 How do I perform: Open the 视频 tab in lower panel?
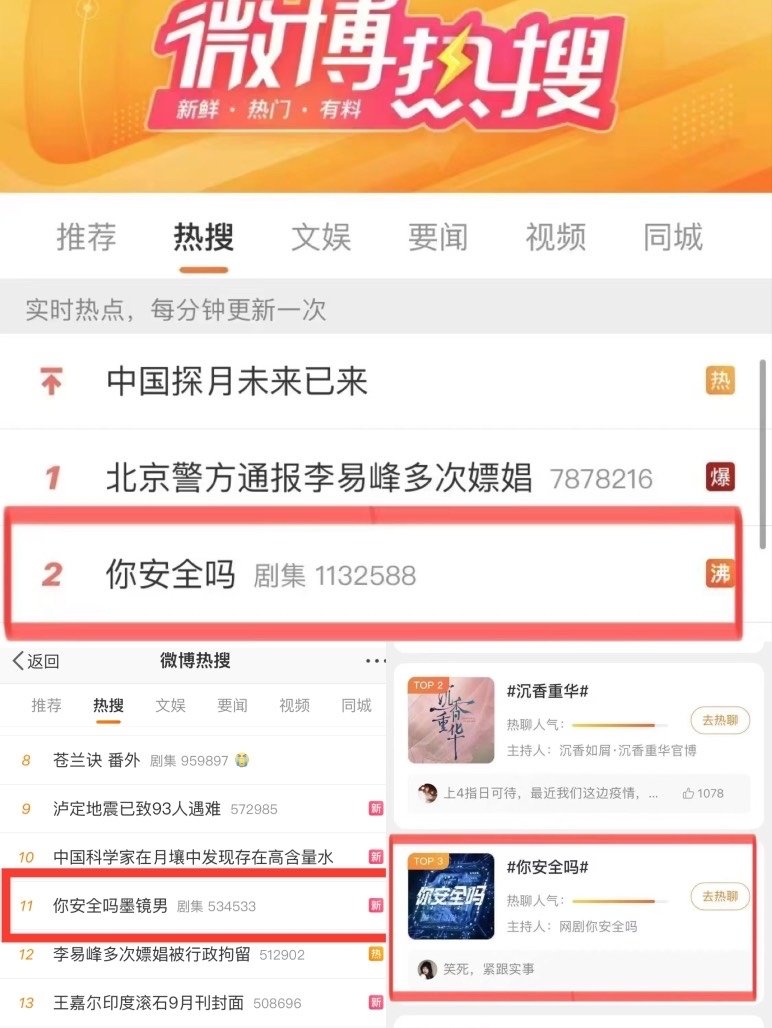[x=294, y=705]
